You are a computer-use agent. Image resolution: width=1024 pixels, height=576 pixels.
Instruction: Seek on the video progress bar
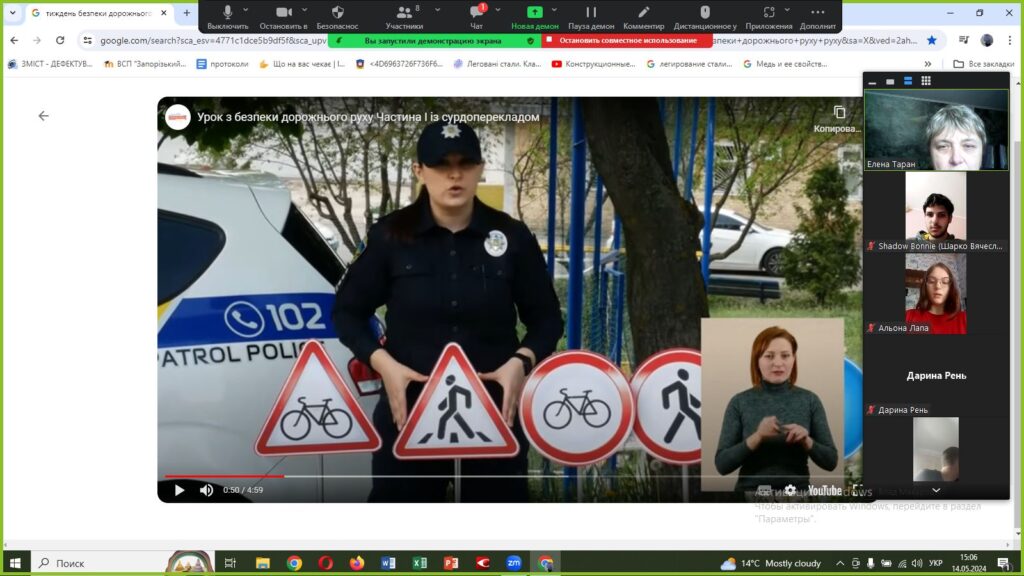tap(509, 476)
